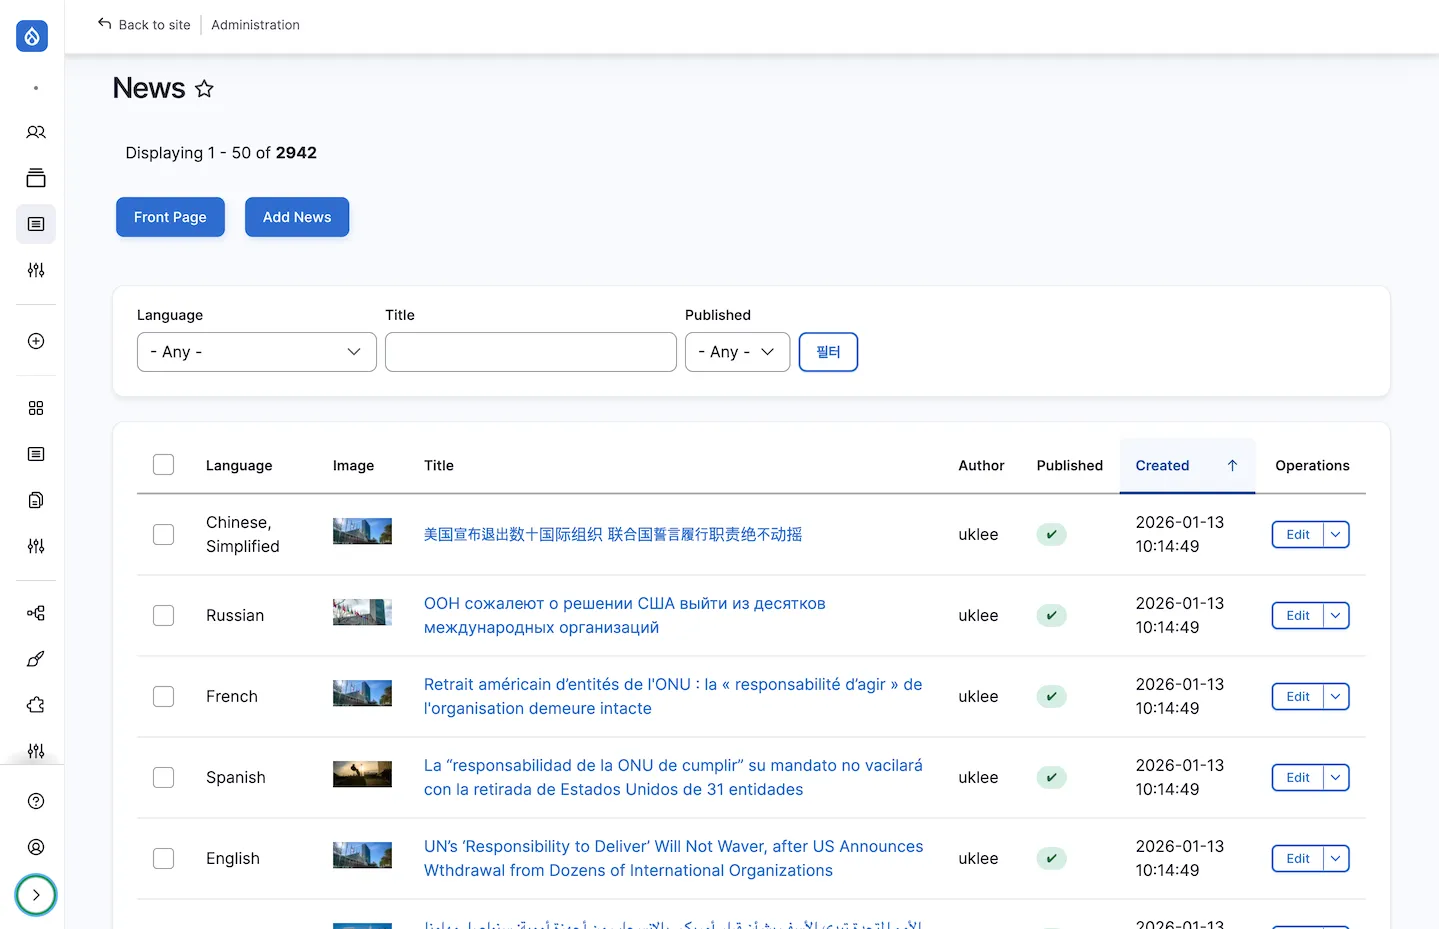Toggle the select-all checkbox in table header
1439x929 pixels.
163,465
